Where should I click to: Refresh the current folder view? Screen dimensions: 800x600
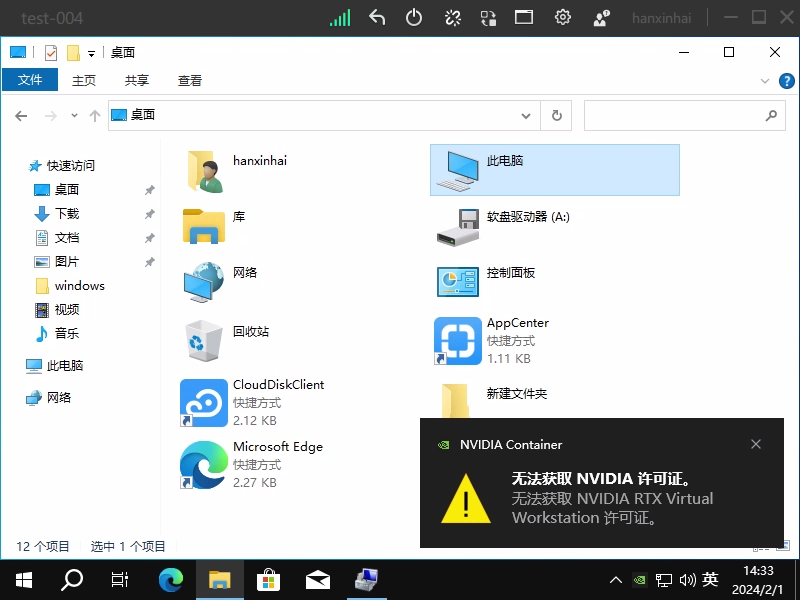pyautogui.click(x=557, y=116)
